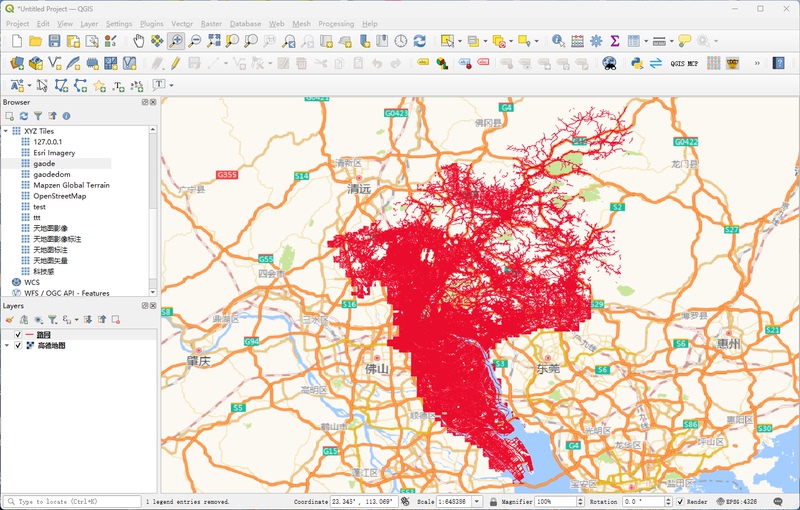The image size is (800, 510).
Task: Open Layer Styling panel brush icon
Action: tap(9, 320)
